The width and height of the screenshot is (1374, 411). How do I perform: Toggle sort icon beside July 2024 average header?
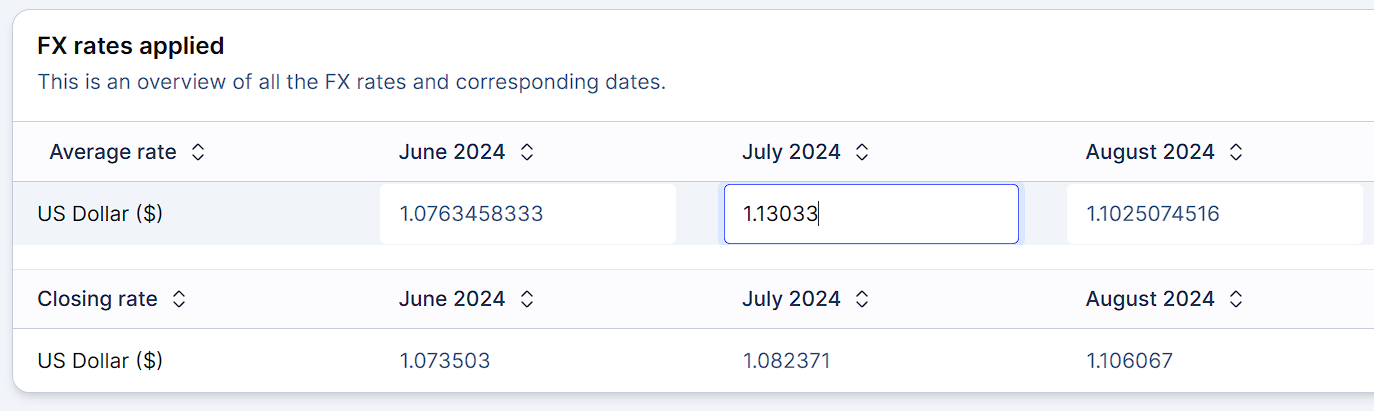coord(862,152)
